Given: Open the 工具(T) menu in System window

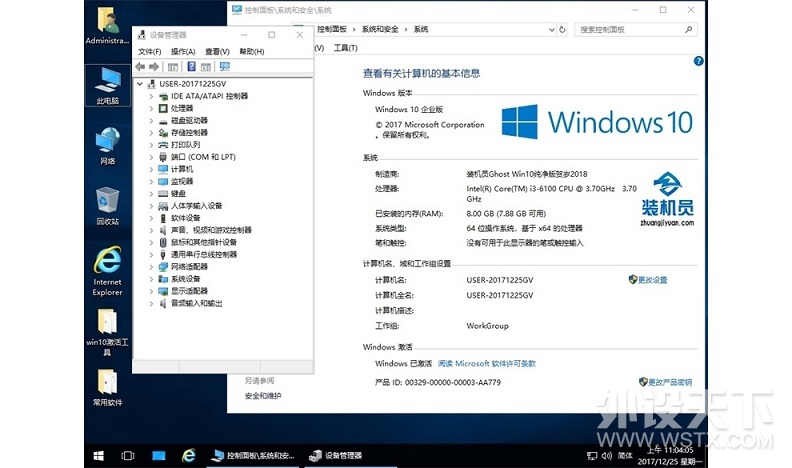Looking at the screenshot, I should tap(345, 48).
